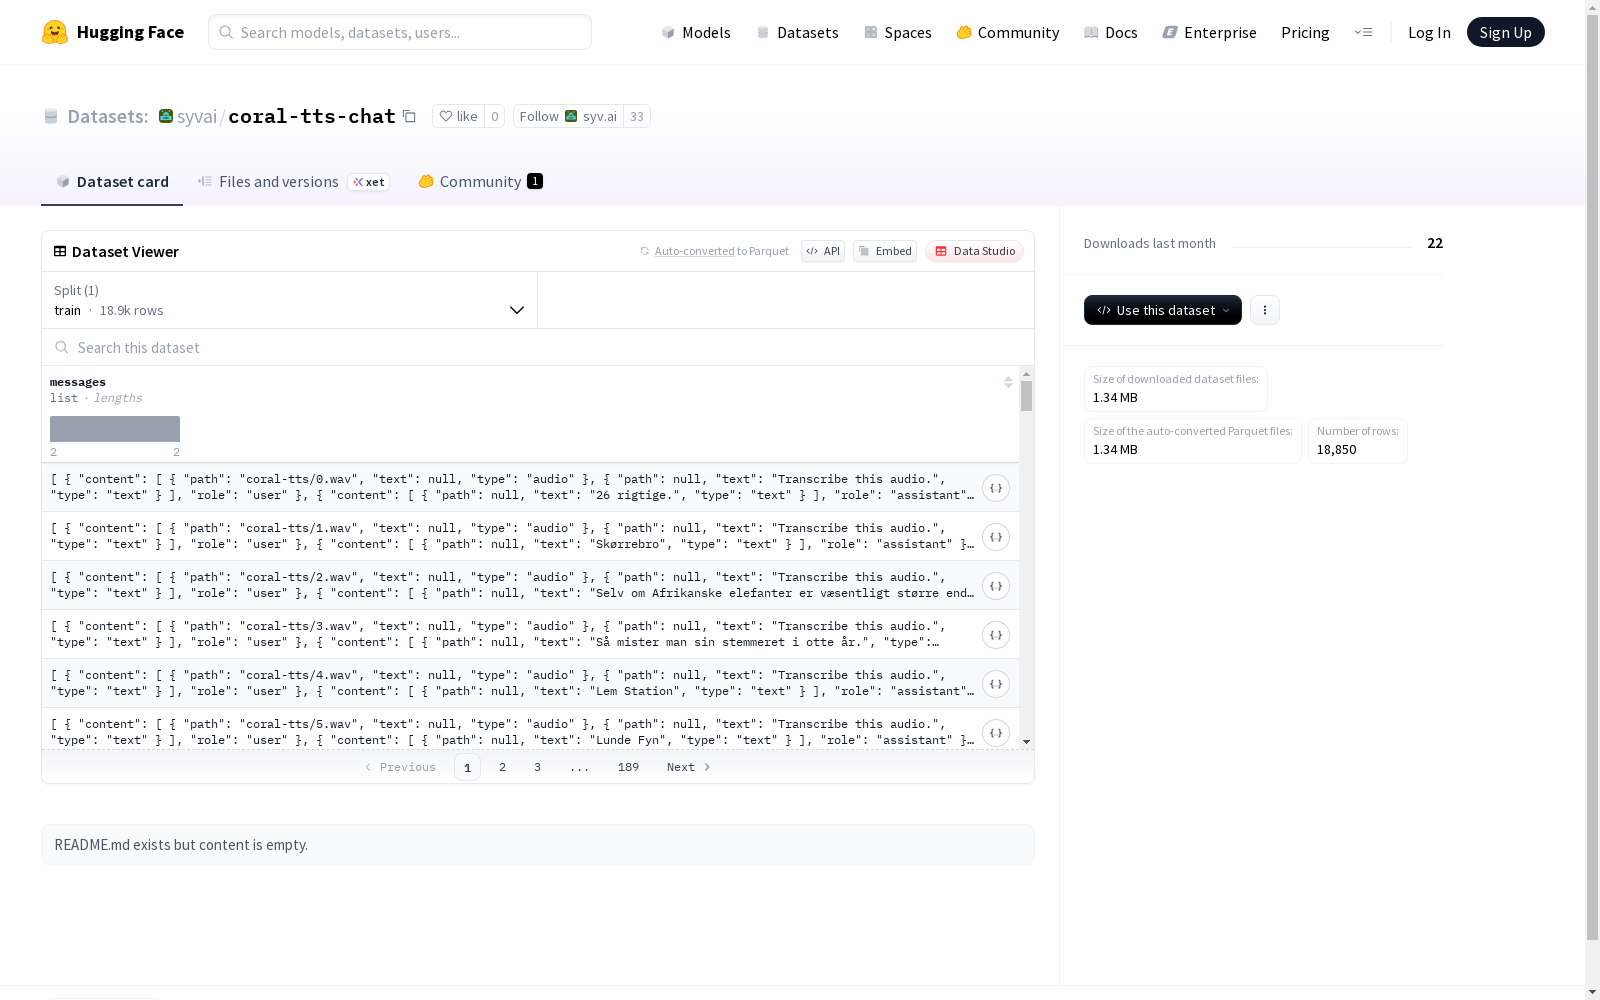
Task: Click the pagination ellipsis
Action: click(579, 767)
